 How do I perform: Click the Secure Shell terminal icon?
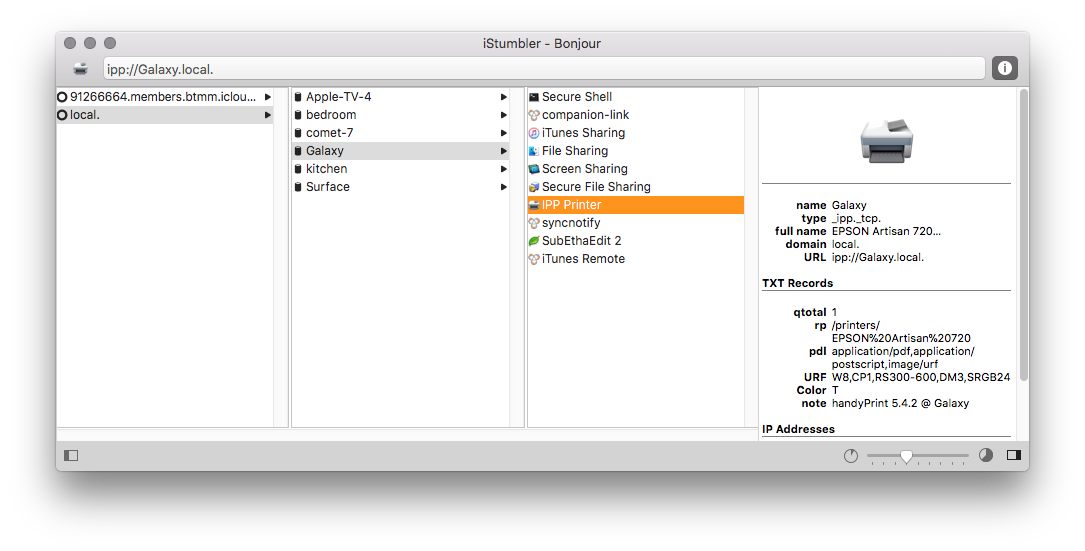[x=534, y=97]
